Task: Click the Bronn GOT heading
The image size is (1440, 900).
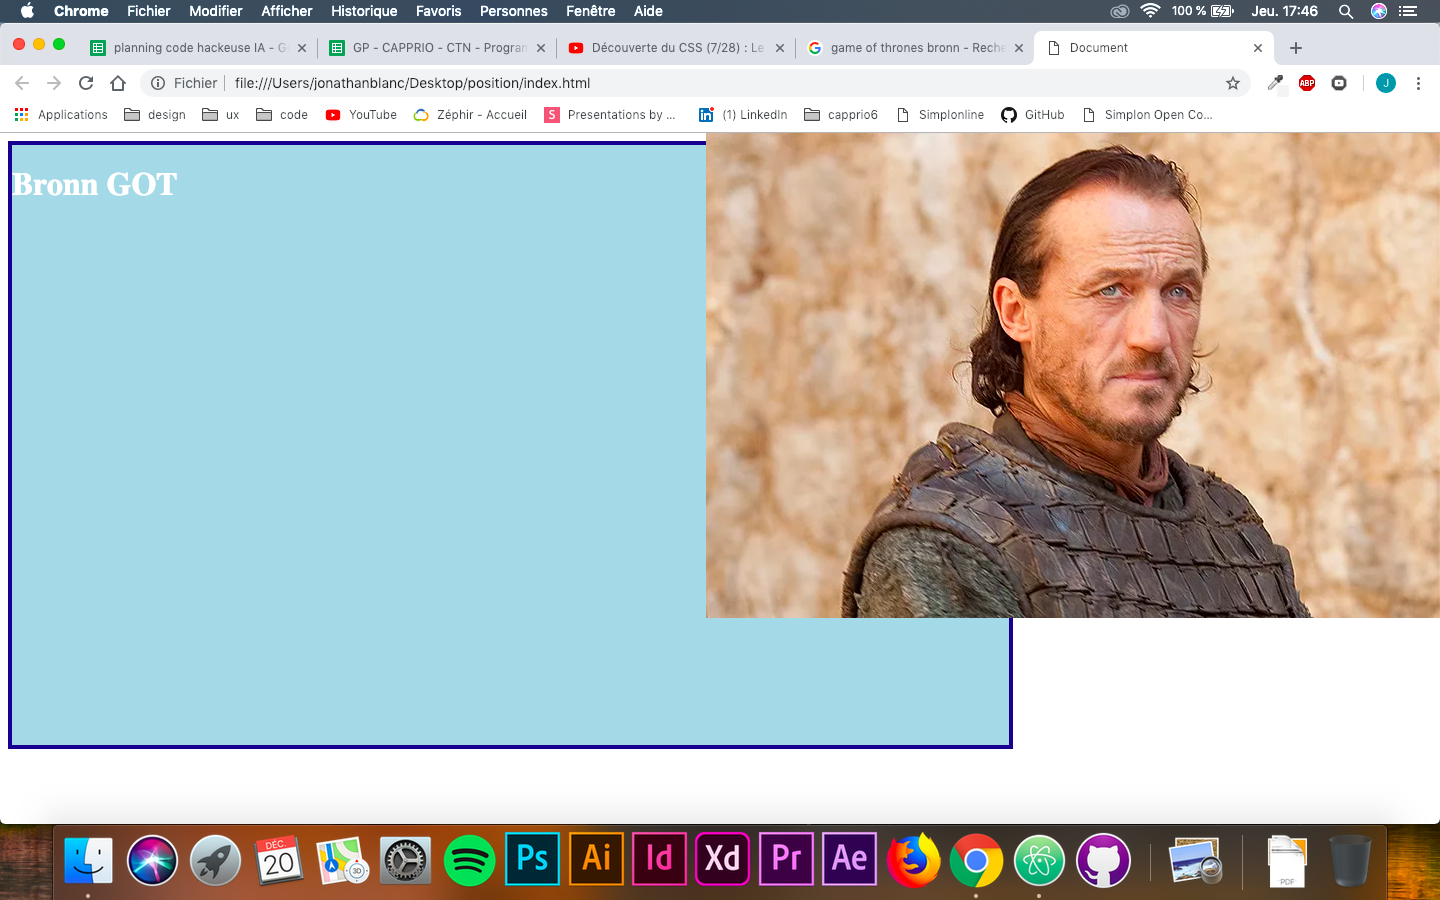Action: point(95,184)
